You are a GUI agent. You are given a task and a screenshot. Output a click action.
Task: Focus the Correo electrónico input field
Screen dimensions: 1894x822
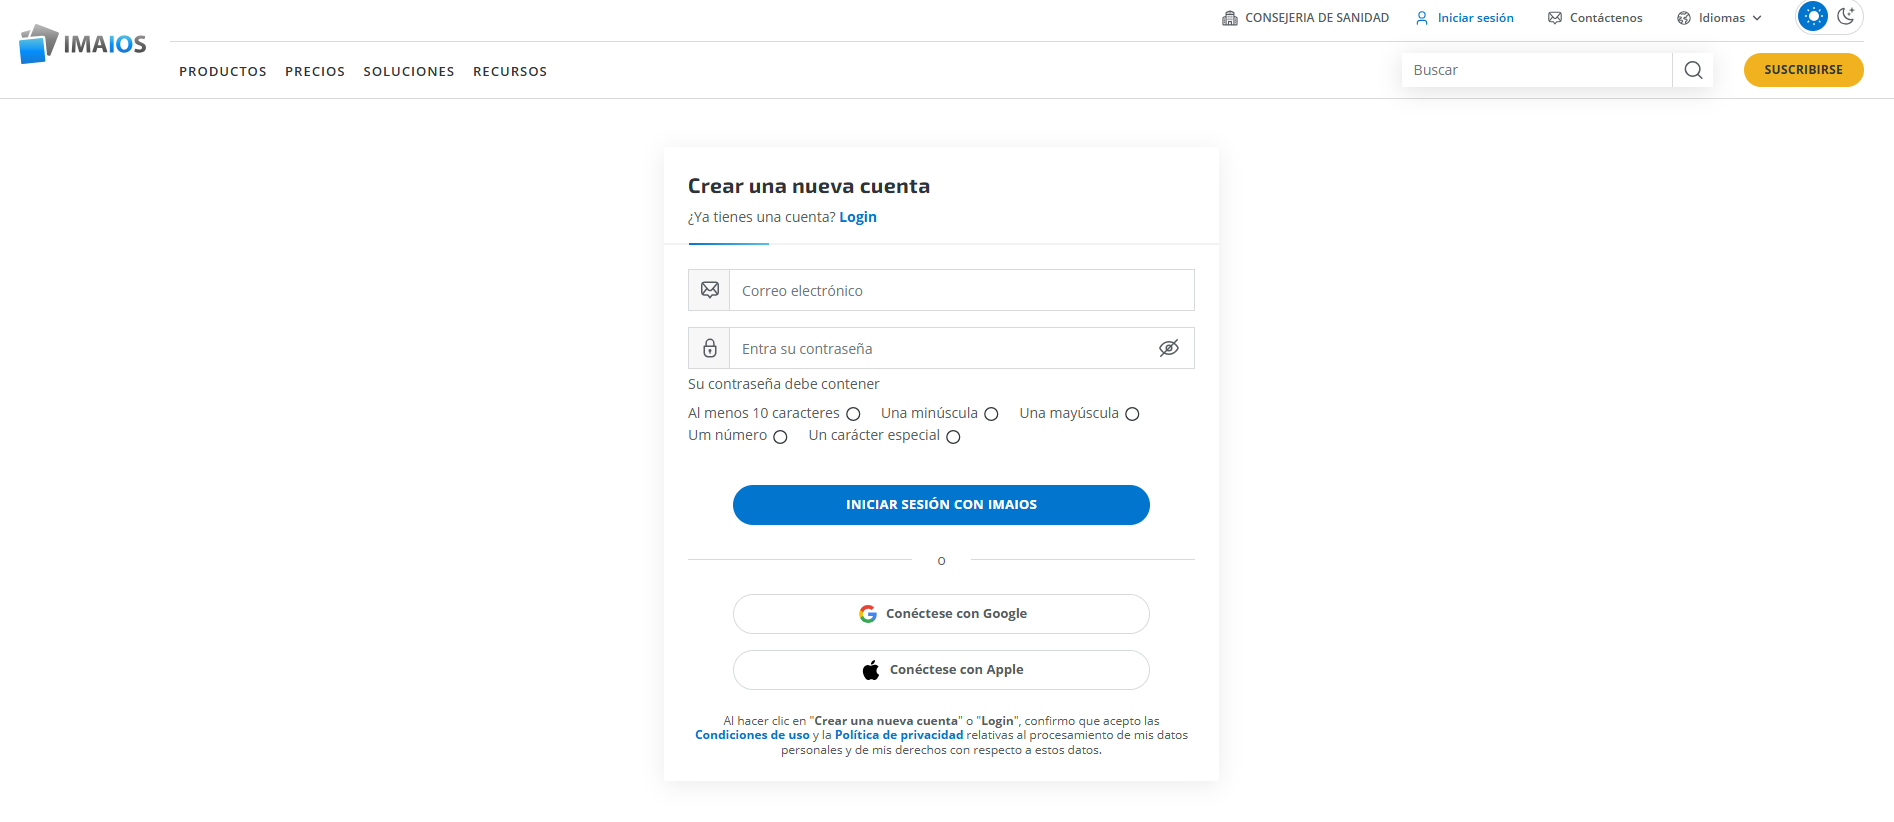(960, 291)
